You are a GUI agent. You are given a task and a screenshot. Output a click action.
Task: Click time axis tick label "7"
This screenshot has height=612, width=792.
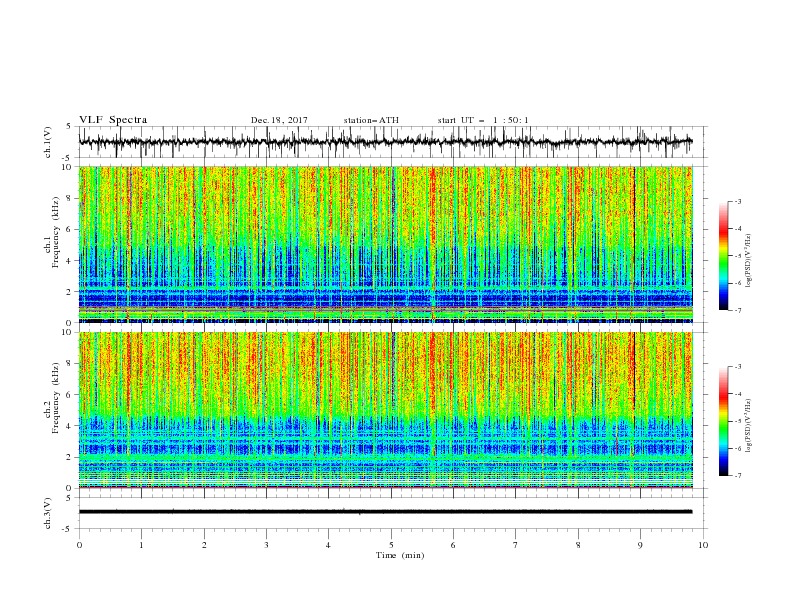[516, 545]
